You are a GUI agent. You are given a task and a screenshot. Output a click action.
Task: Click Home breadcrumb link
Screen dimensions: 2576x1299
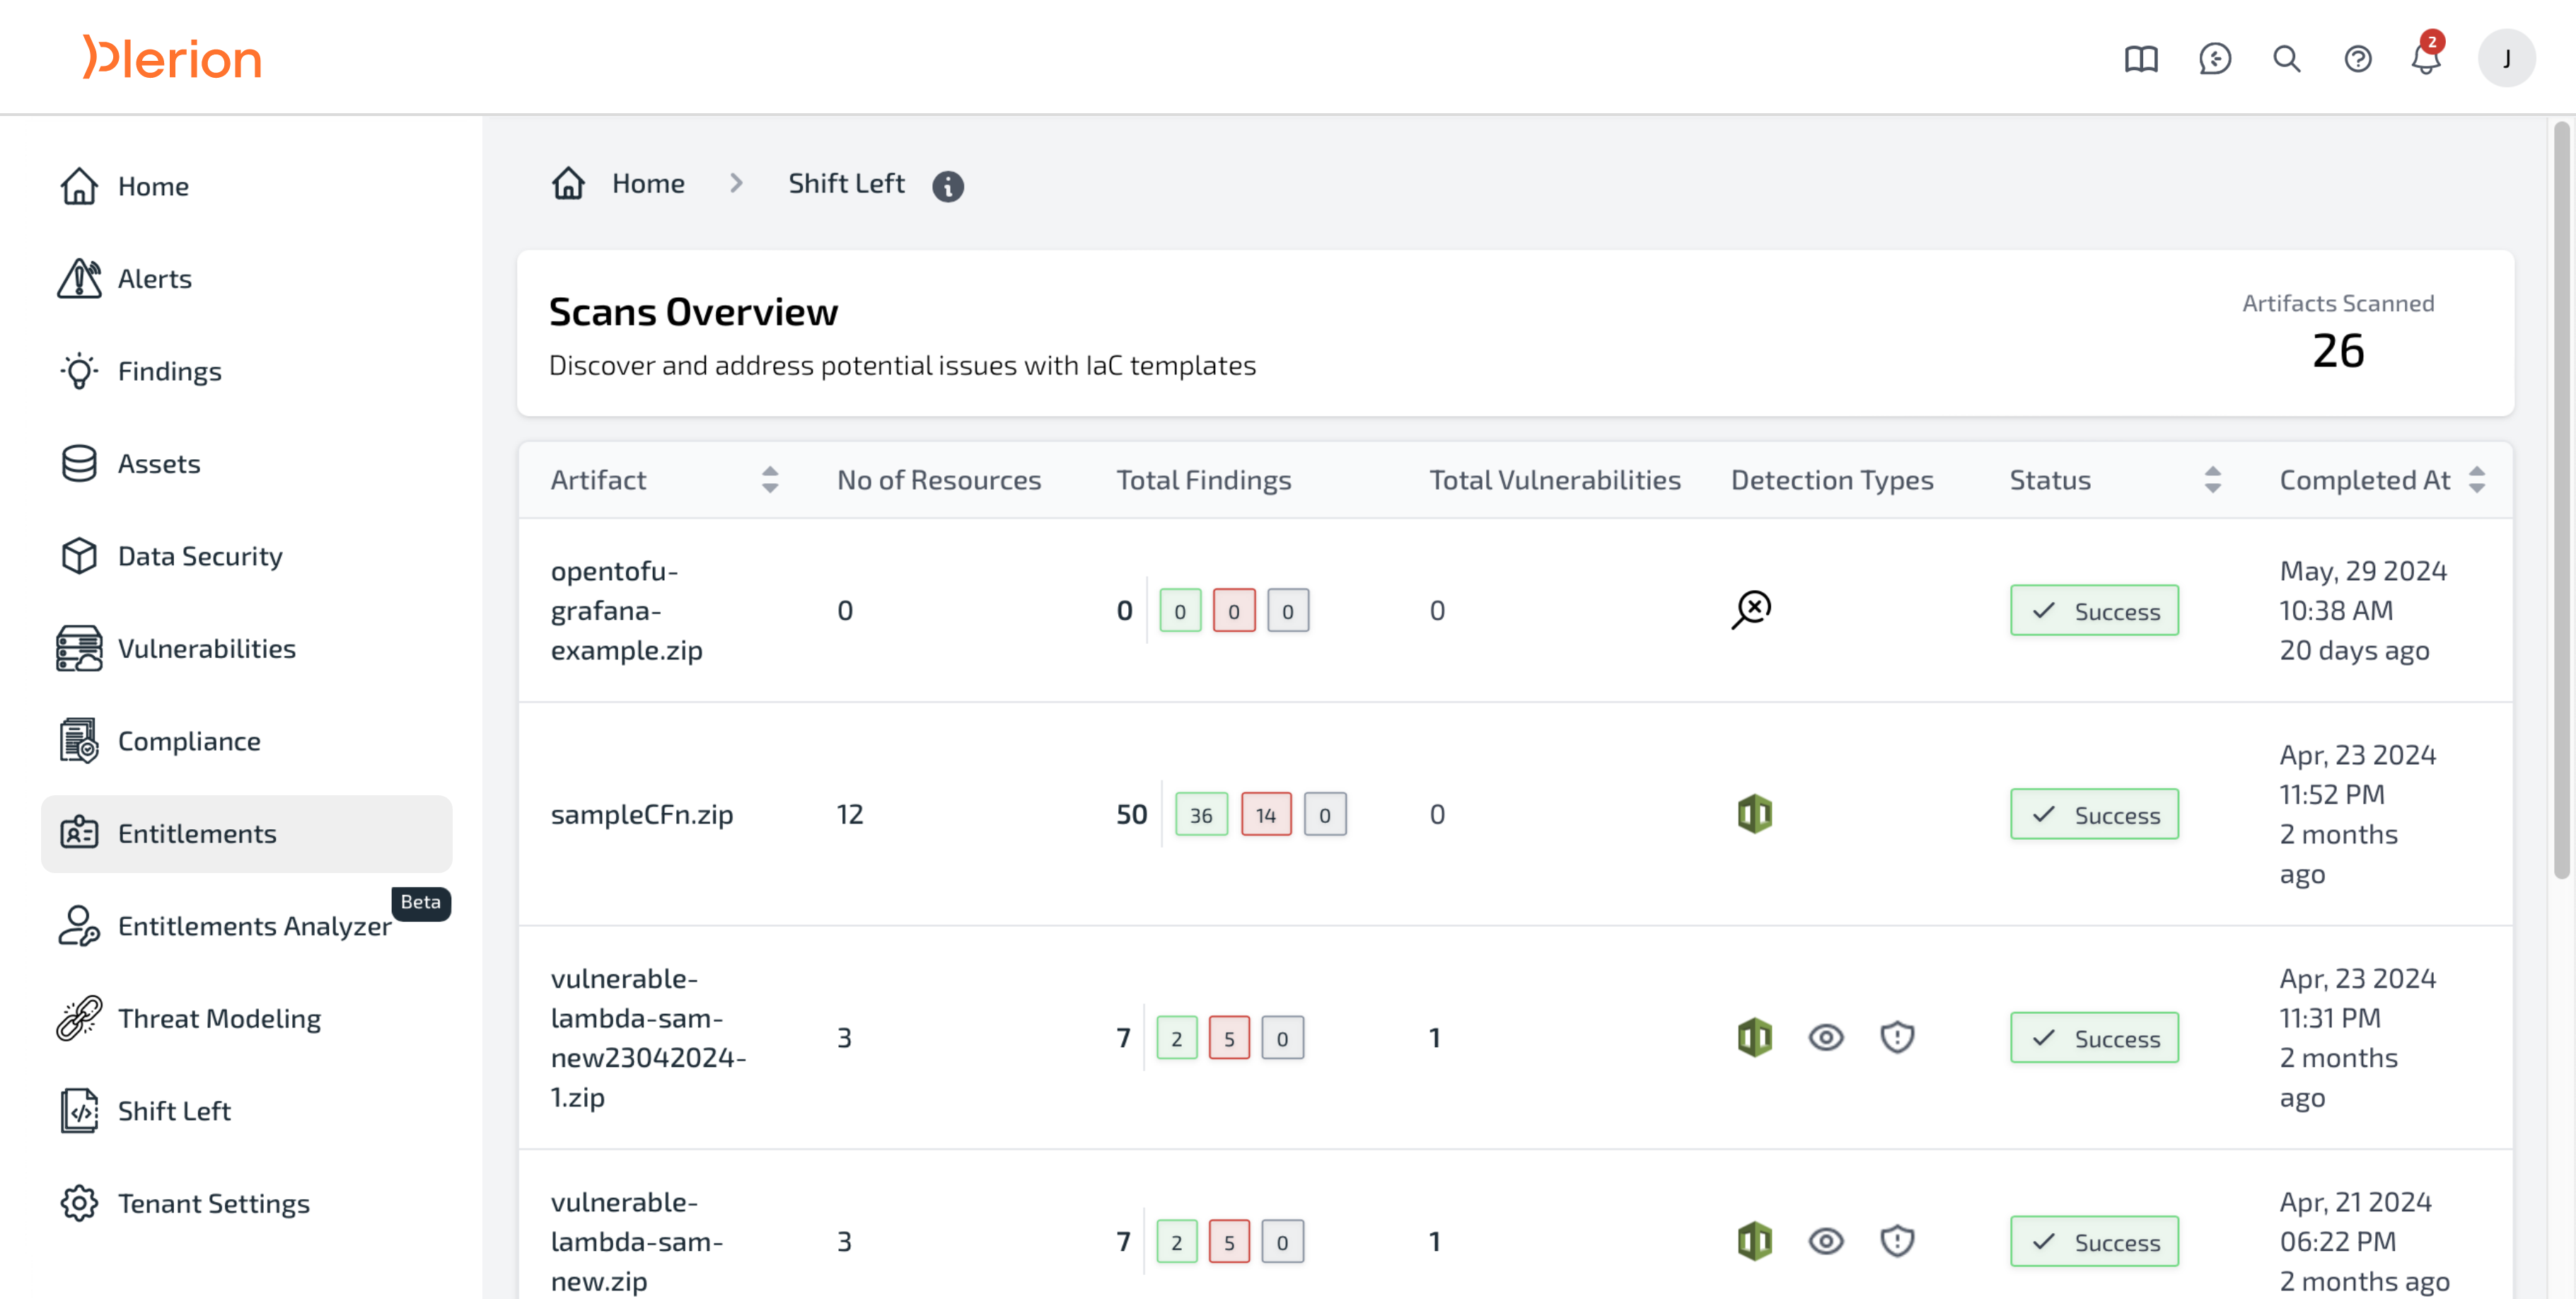click(647, 184)
